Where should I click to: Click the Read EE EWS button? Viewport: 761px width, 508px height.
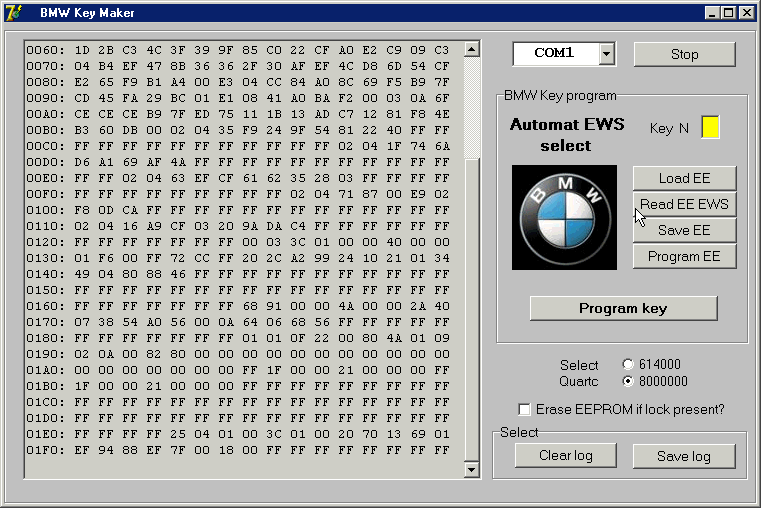[684, 204]
